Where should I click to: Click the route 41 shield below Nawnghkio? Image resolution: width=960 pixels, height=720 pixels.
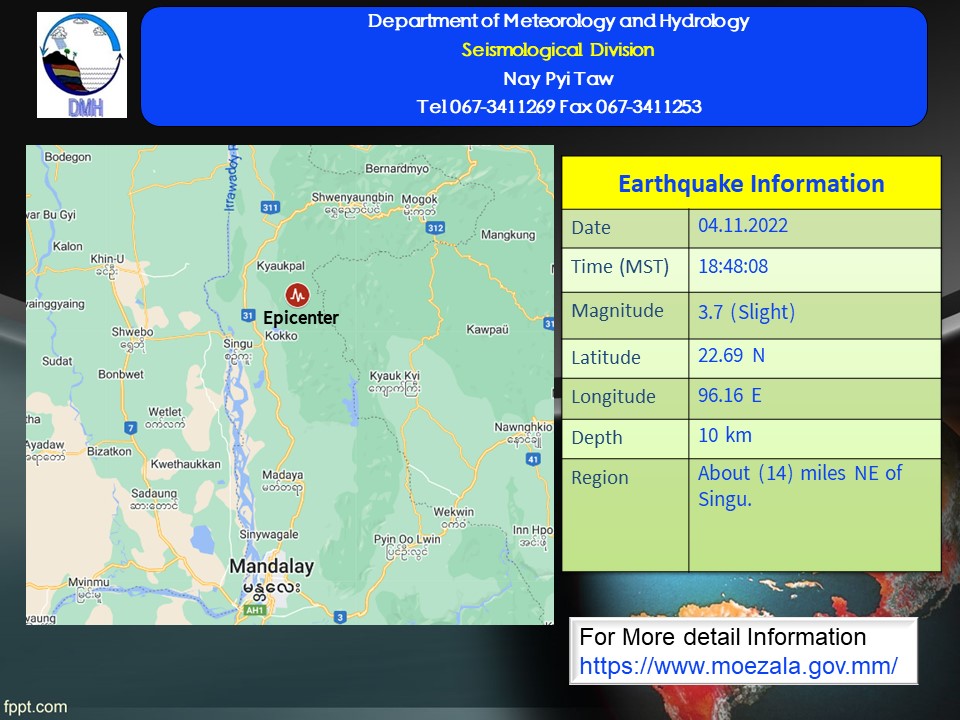pos(533,459)
